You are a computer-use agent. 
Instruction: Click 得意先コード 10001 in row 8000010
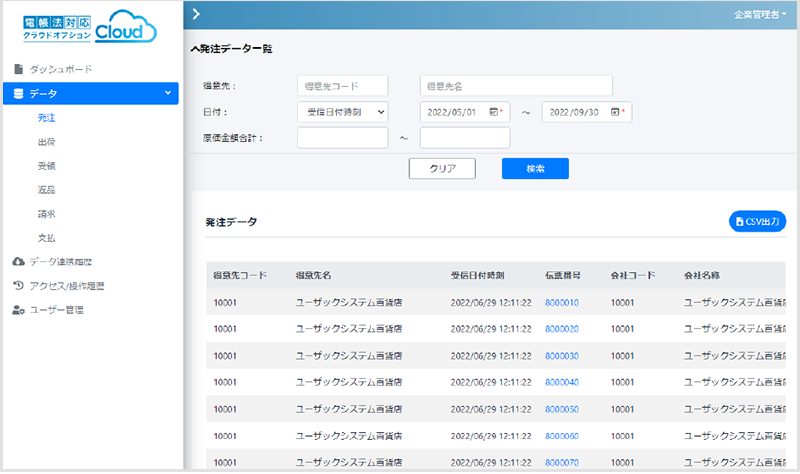click(225, 303)
